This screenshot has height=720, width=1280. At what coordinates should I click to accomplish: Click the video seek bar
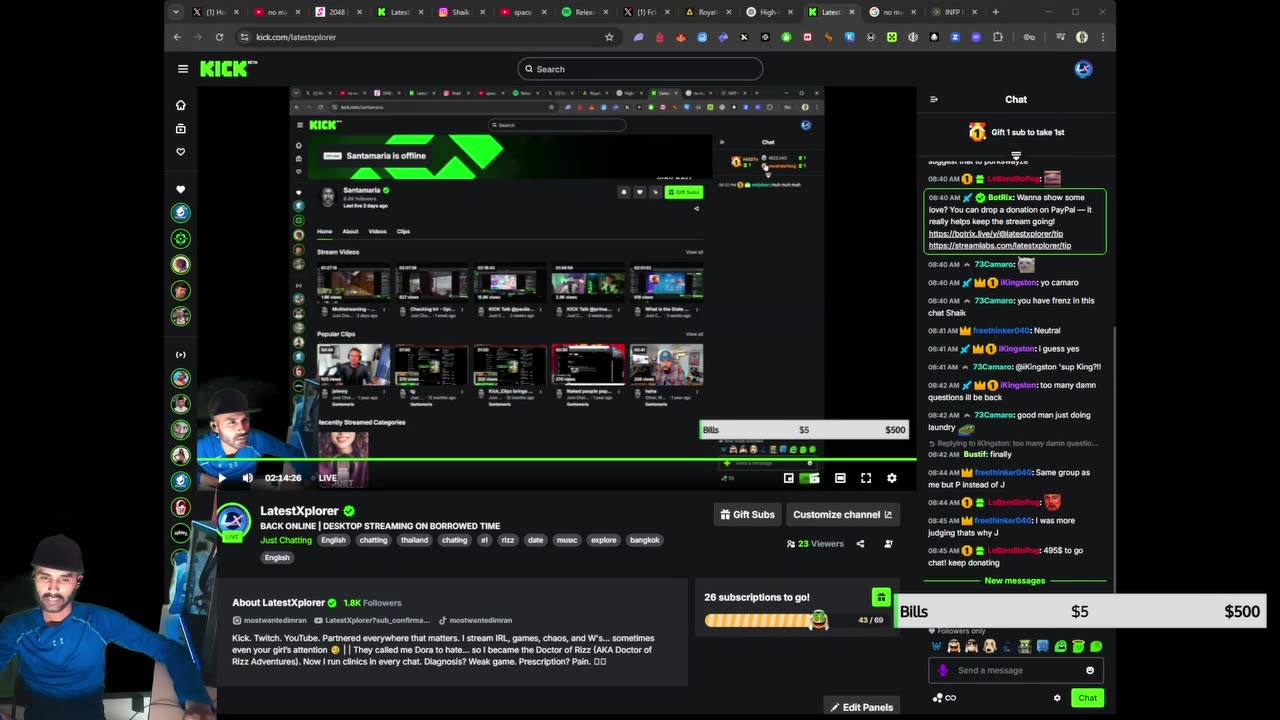556,460
